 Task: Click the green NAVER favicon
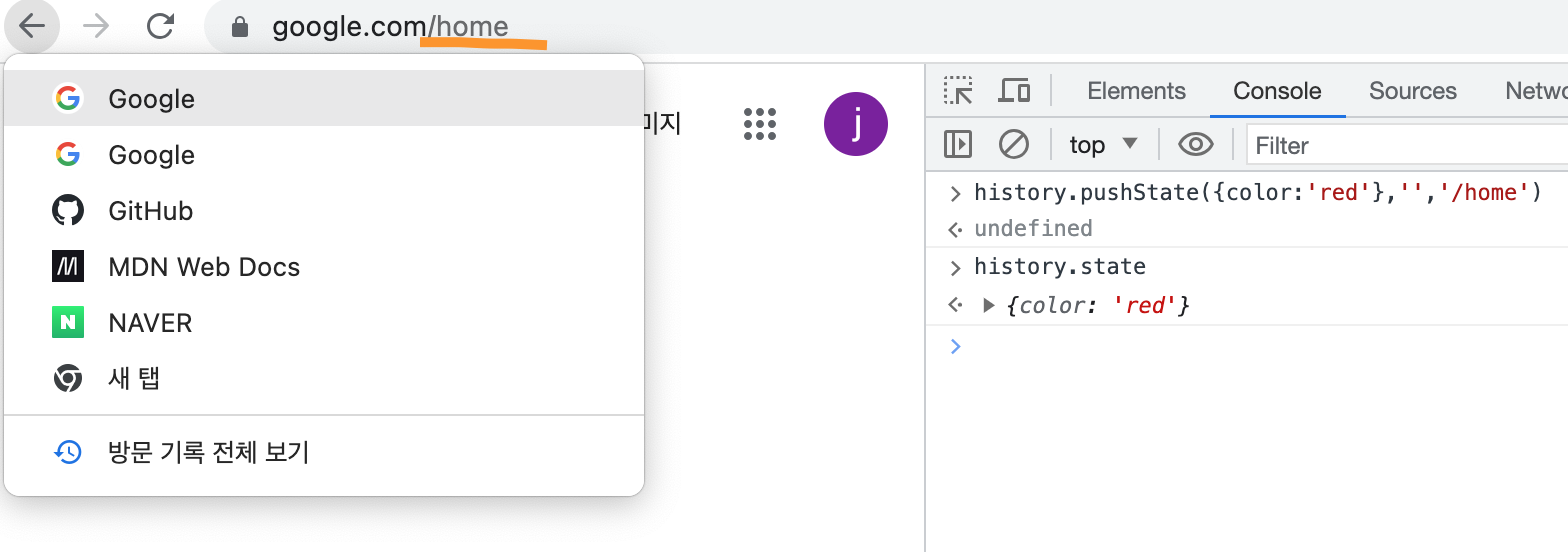coord(68,323)
